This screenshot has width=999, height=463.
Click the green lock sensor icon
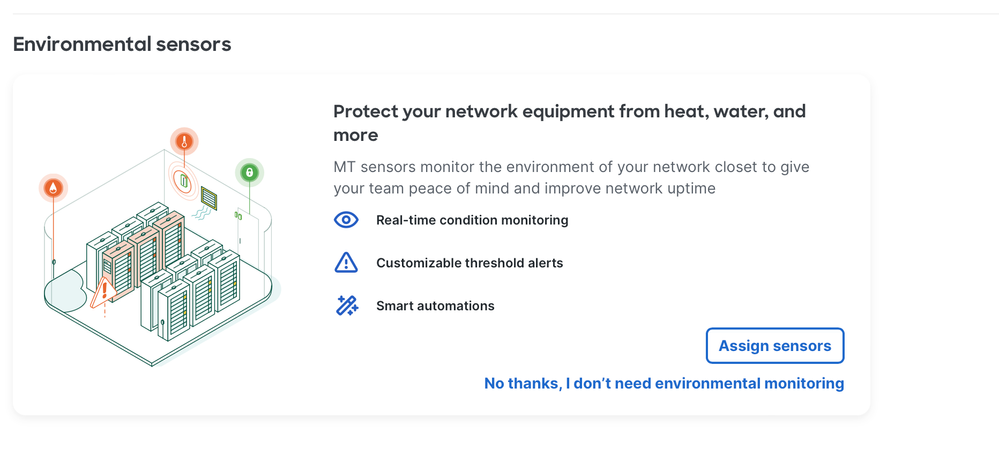pyautogui.click(x=249, y=173)
